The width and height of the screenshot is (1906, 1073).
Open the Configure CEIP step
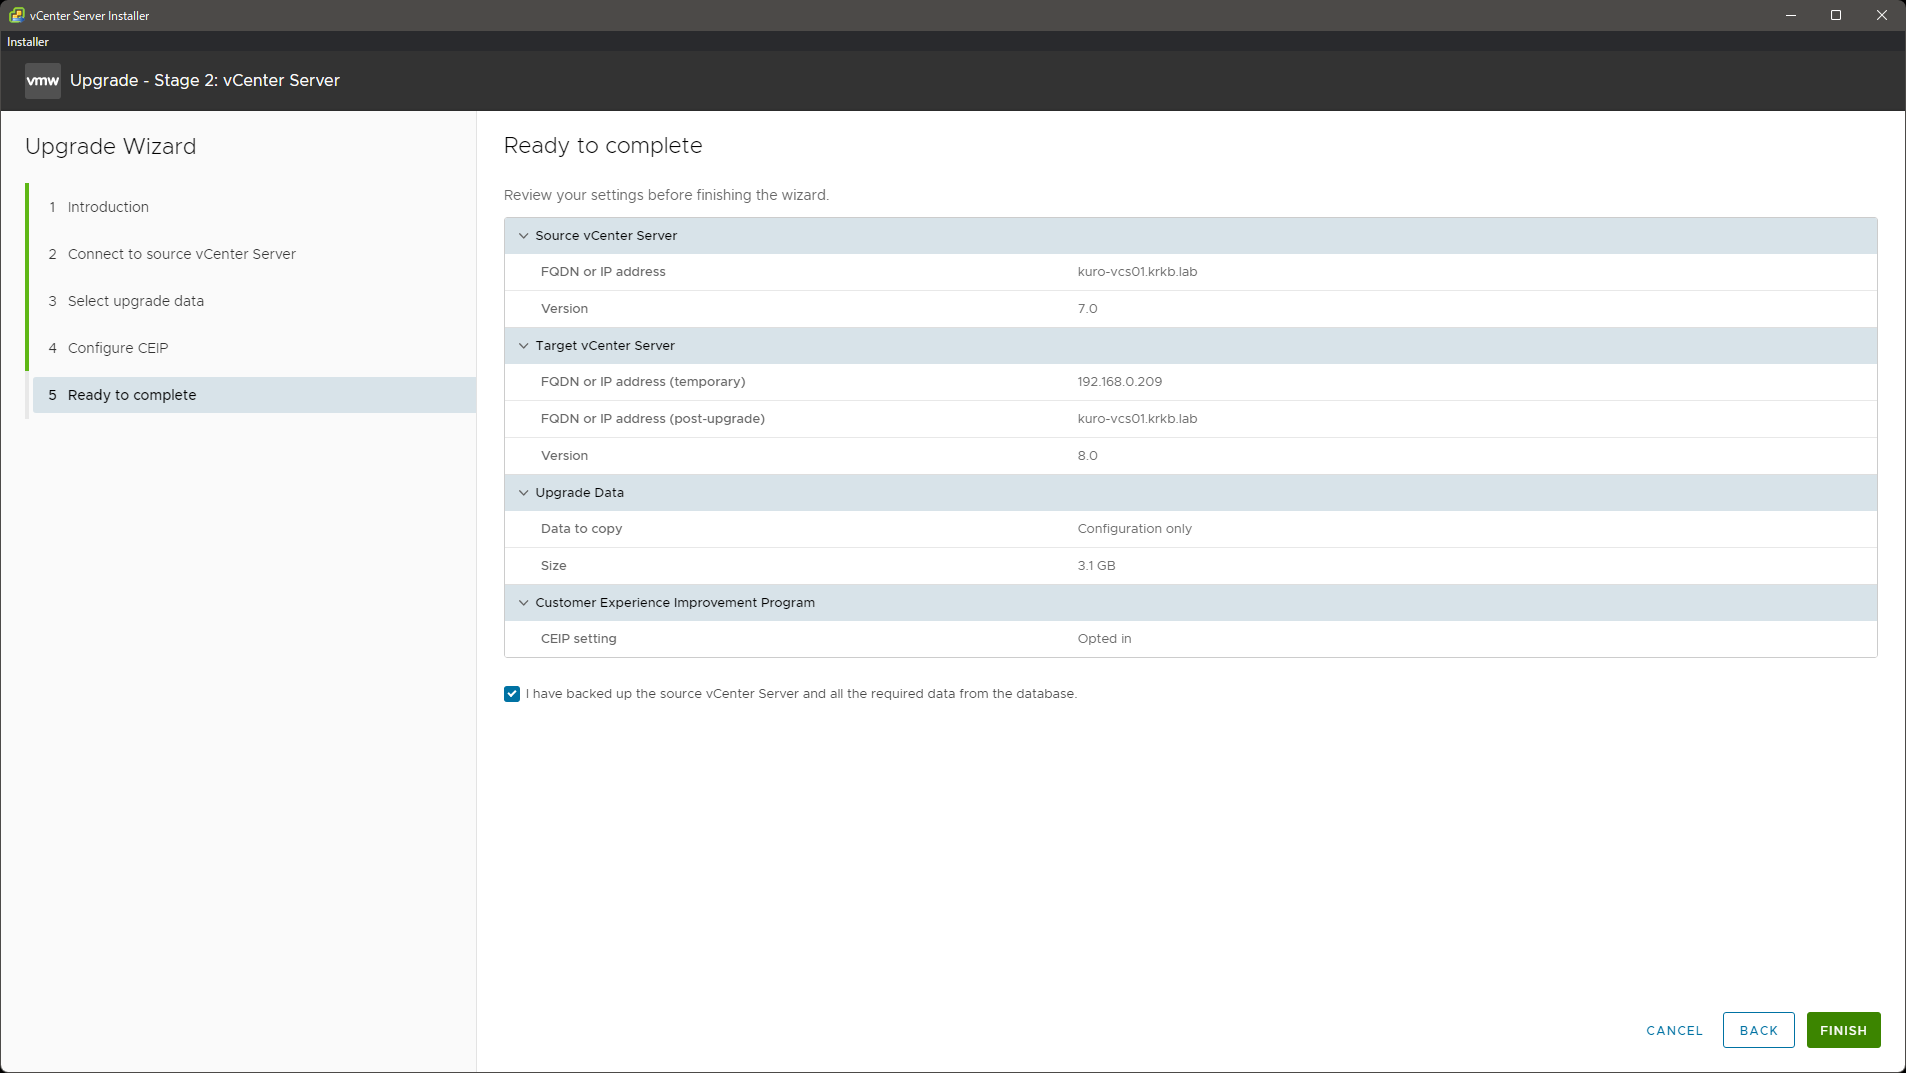117,348
